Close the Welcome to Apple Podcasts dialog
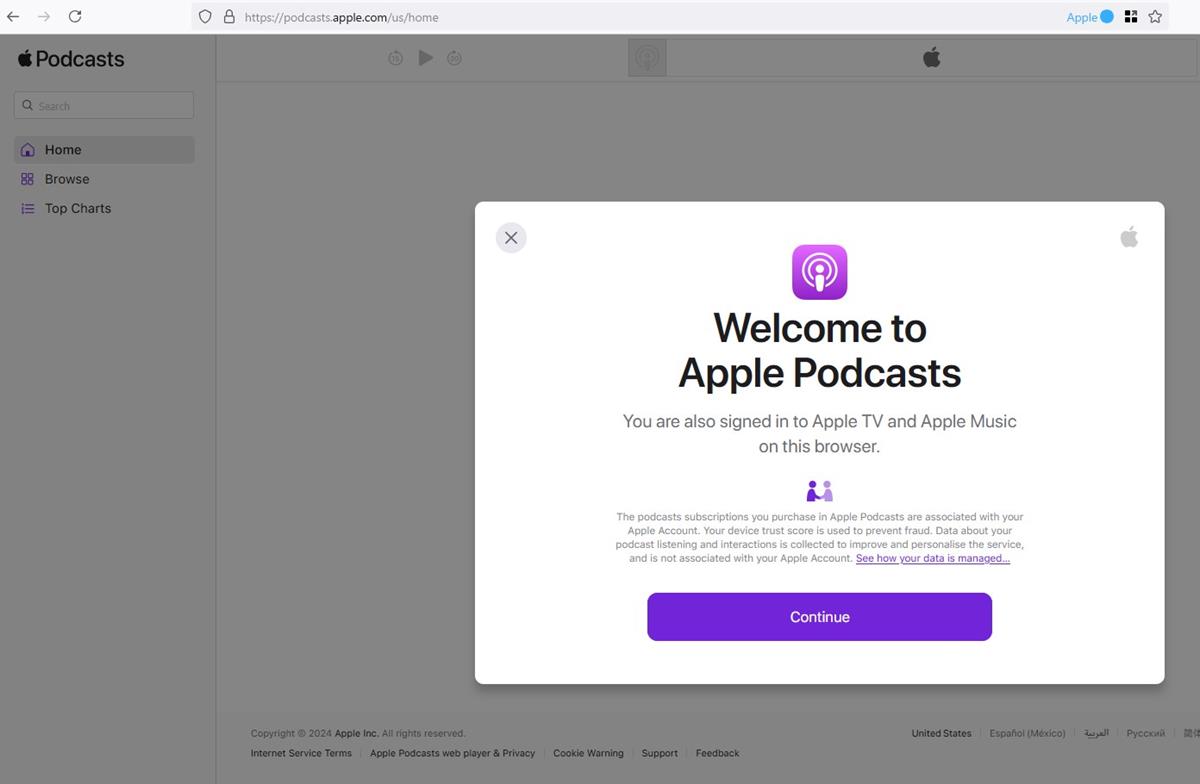The height and width of the screenshot is (784, 1200). pyautogui.click(x=511, y=238)
